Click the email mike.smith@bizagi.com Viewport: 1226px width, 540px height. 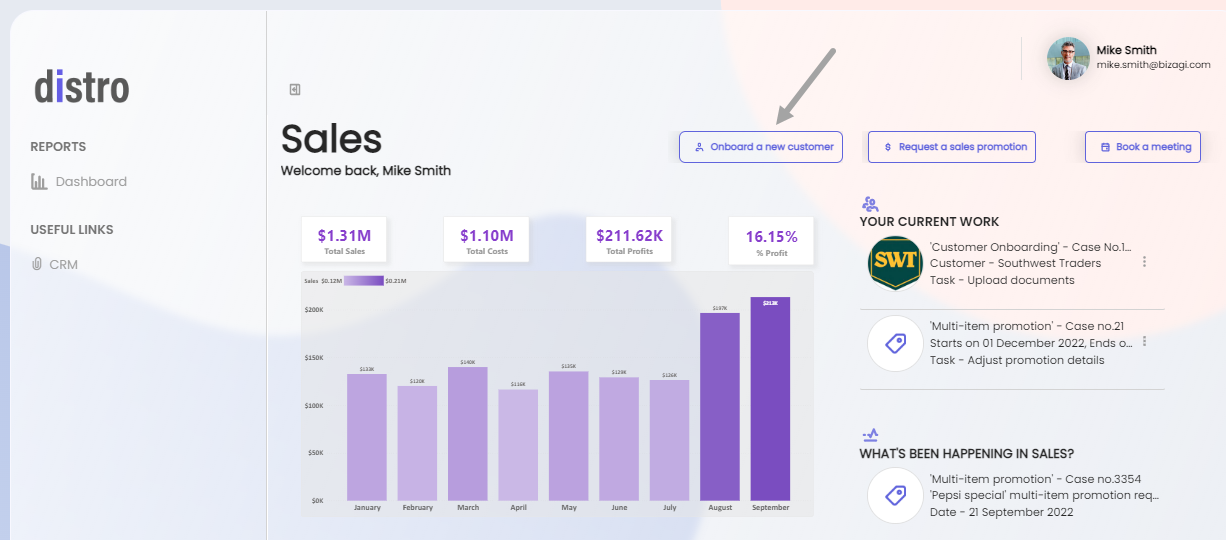pyautogui.click(x=1153, y=65)
